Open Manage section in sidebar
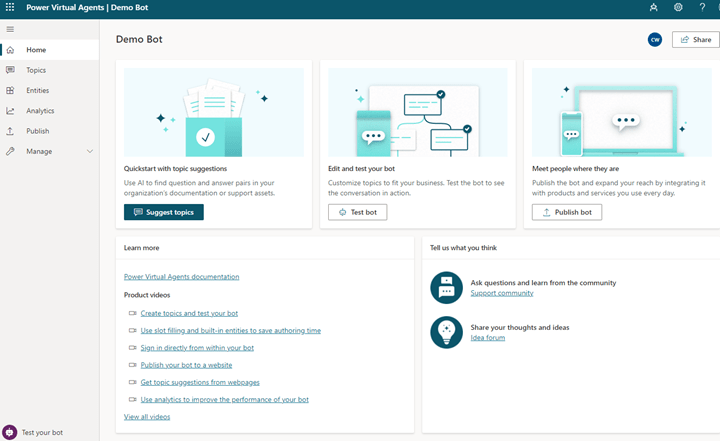Viewport: 720px width, 441px height. pyautogui.click(x=50, y=151)
